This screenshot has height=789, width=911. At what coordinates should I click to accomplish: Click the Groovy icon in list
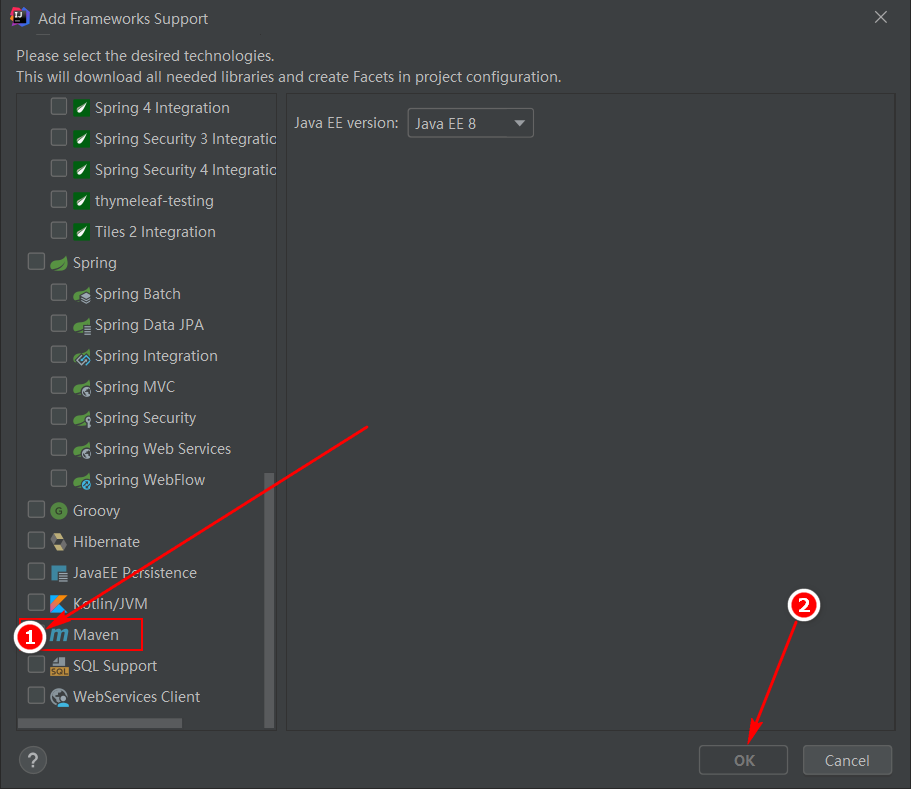click(59, 511)
